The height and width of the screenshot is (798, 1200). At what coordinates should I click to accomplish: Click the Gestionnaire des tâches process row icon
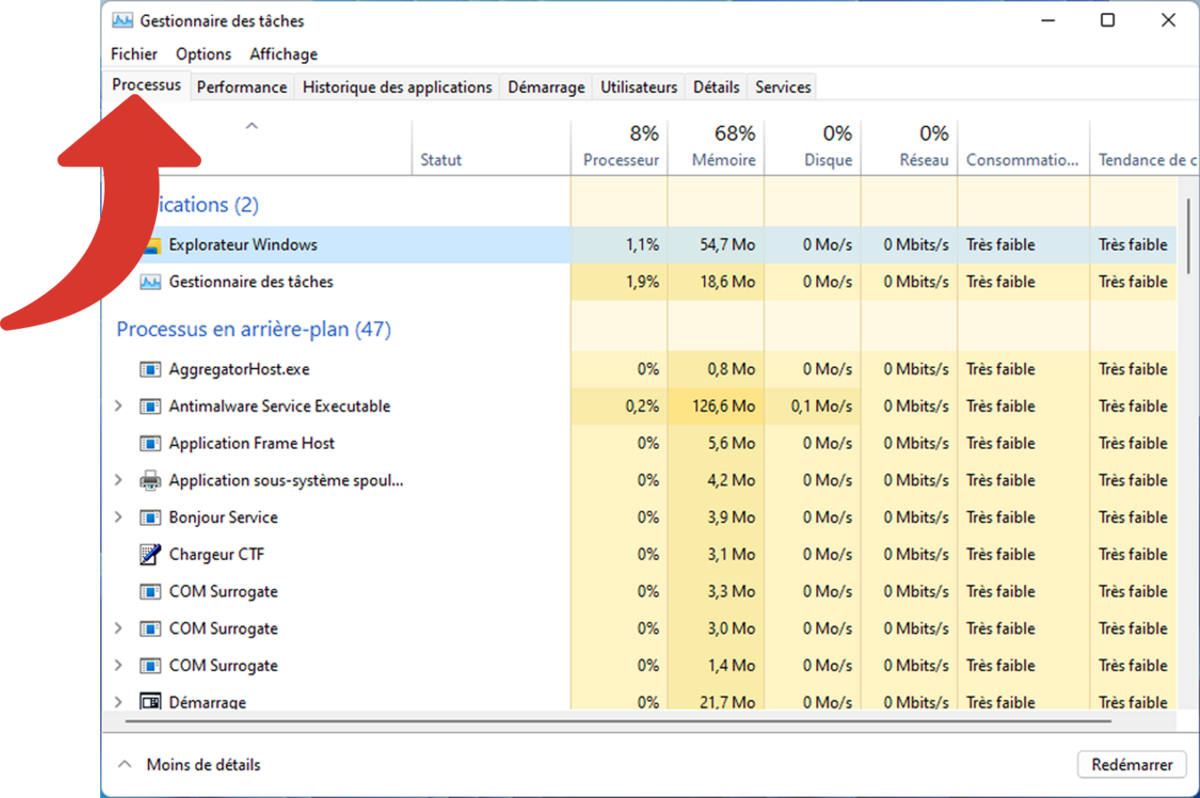click(x=150, y=282)
